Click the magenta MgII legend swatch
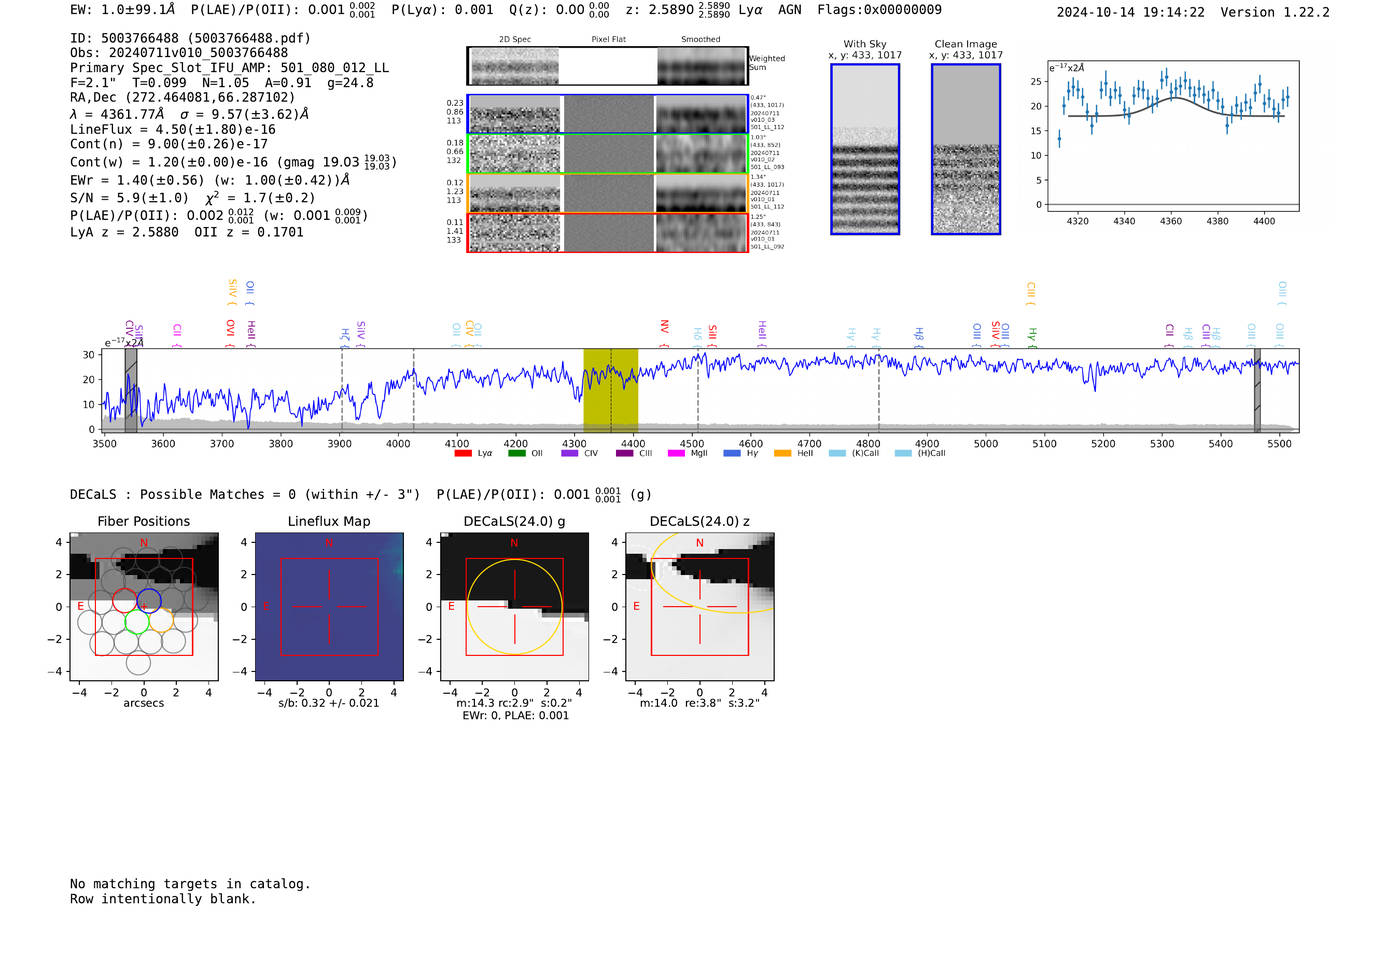The width and height of the screenshot is (1400, 953). [x=676, y=453]
